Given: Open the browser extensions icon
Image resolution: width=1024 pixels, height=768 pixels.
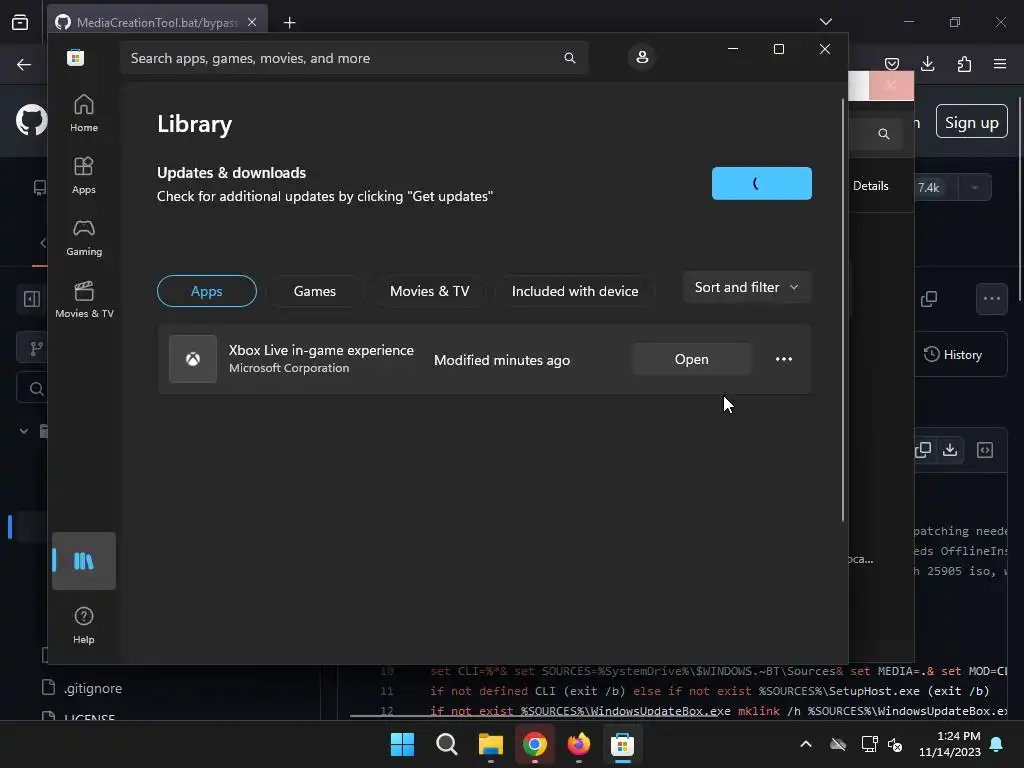Looking at the screenshot, I should pos(964,64).
